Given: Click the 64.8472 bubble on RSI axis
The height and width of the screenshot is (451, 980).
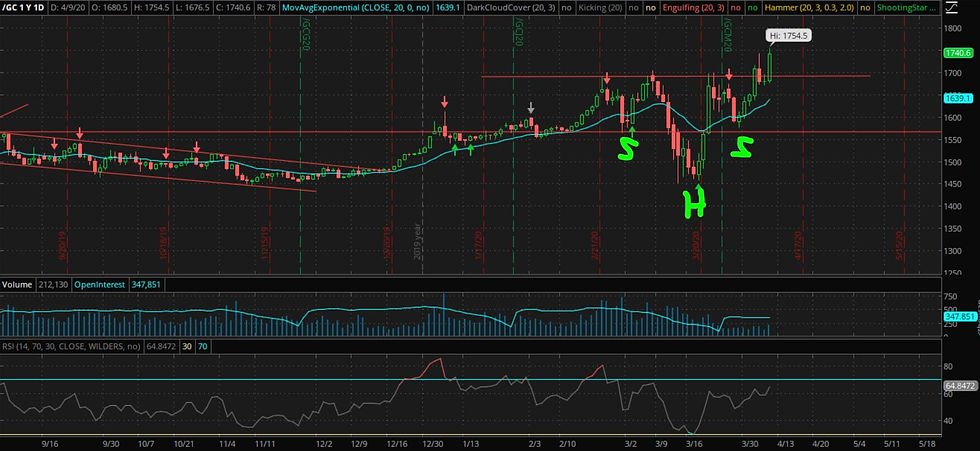Looking at the screenshot, I should click(x=959, y=385).
